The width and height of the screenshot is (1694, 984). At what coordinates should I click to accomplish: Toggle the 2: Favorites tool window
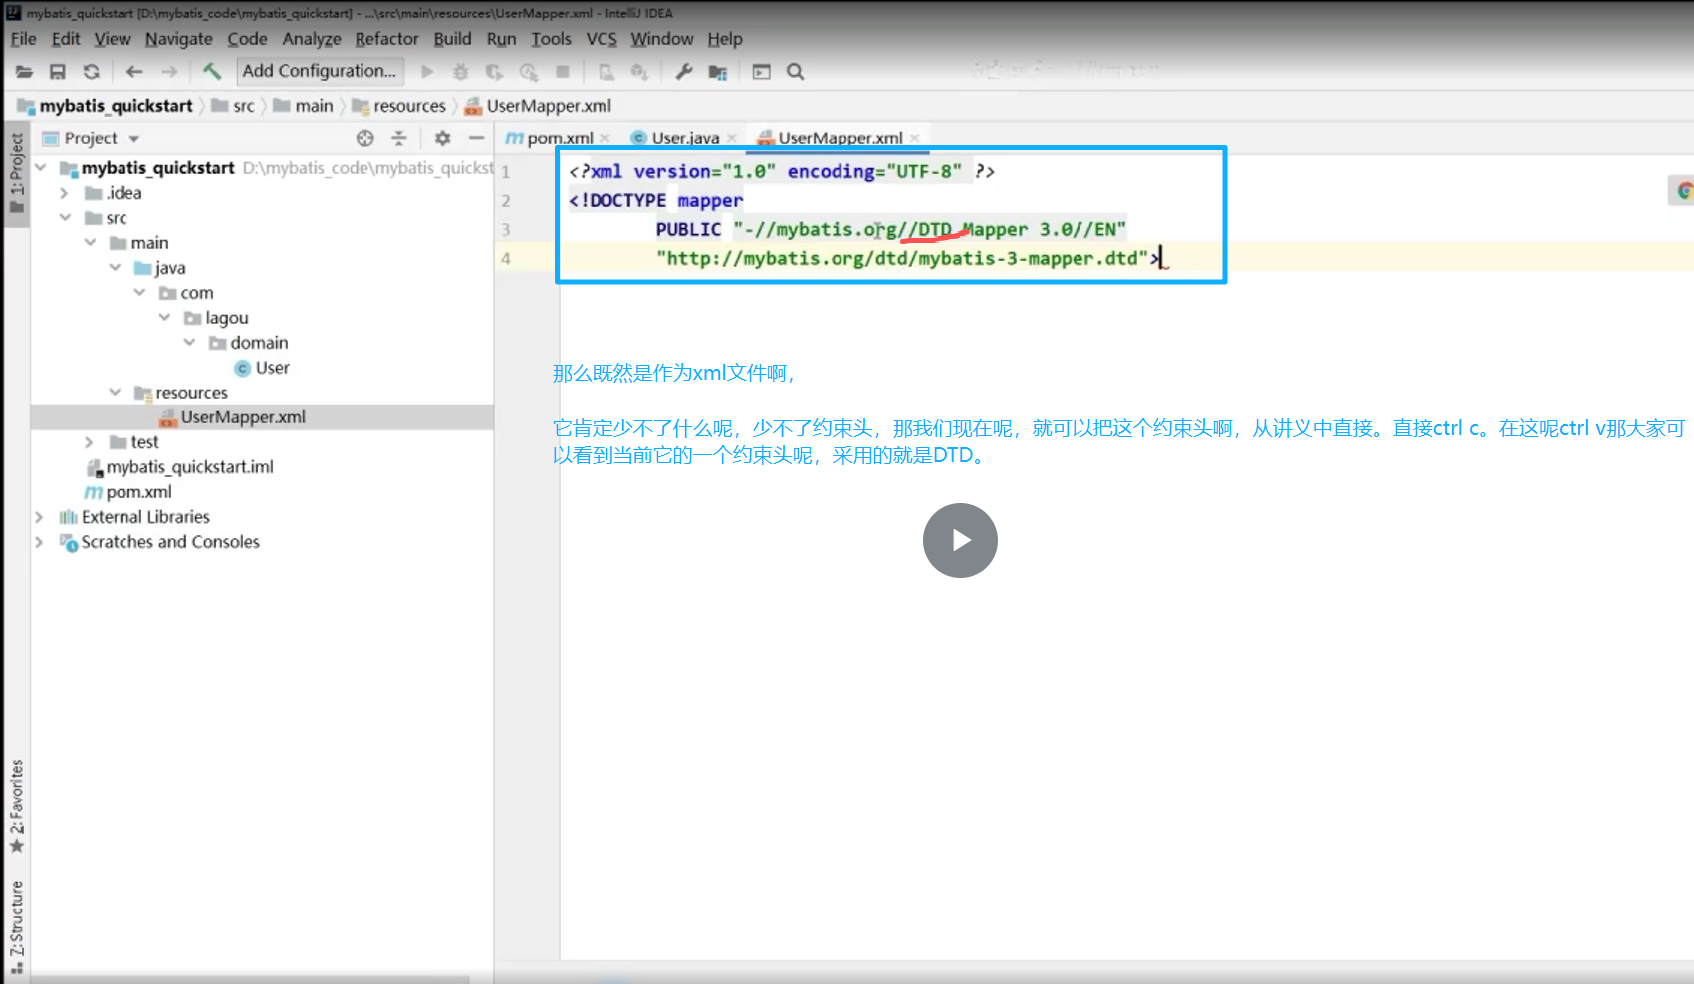[x=16, y=806]
